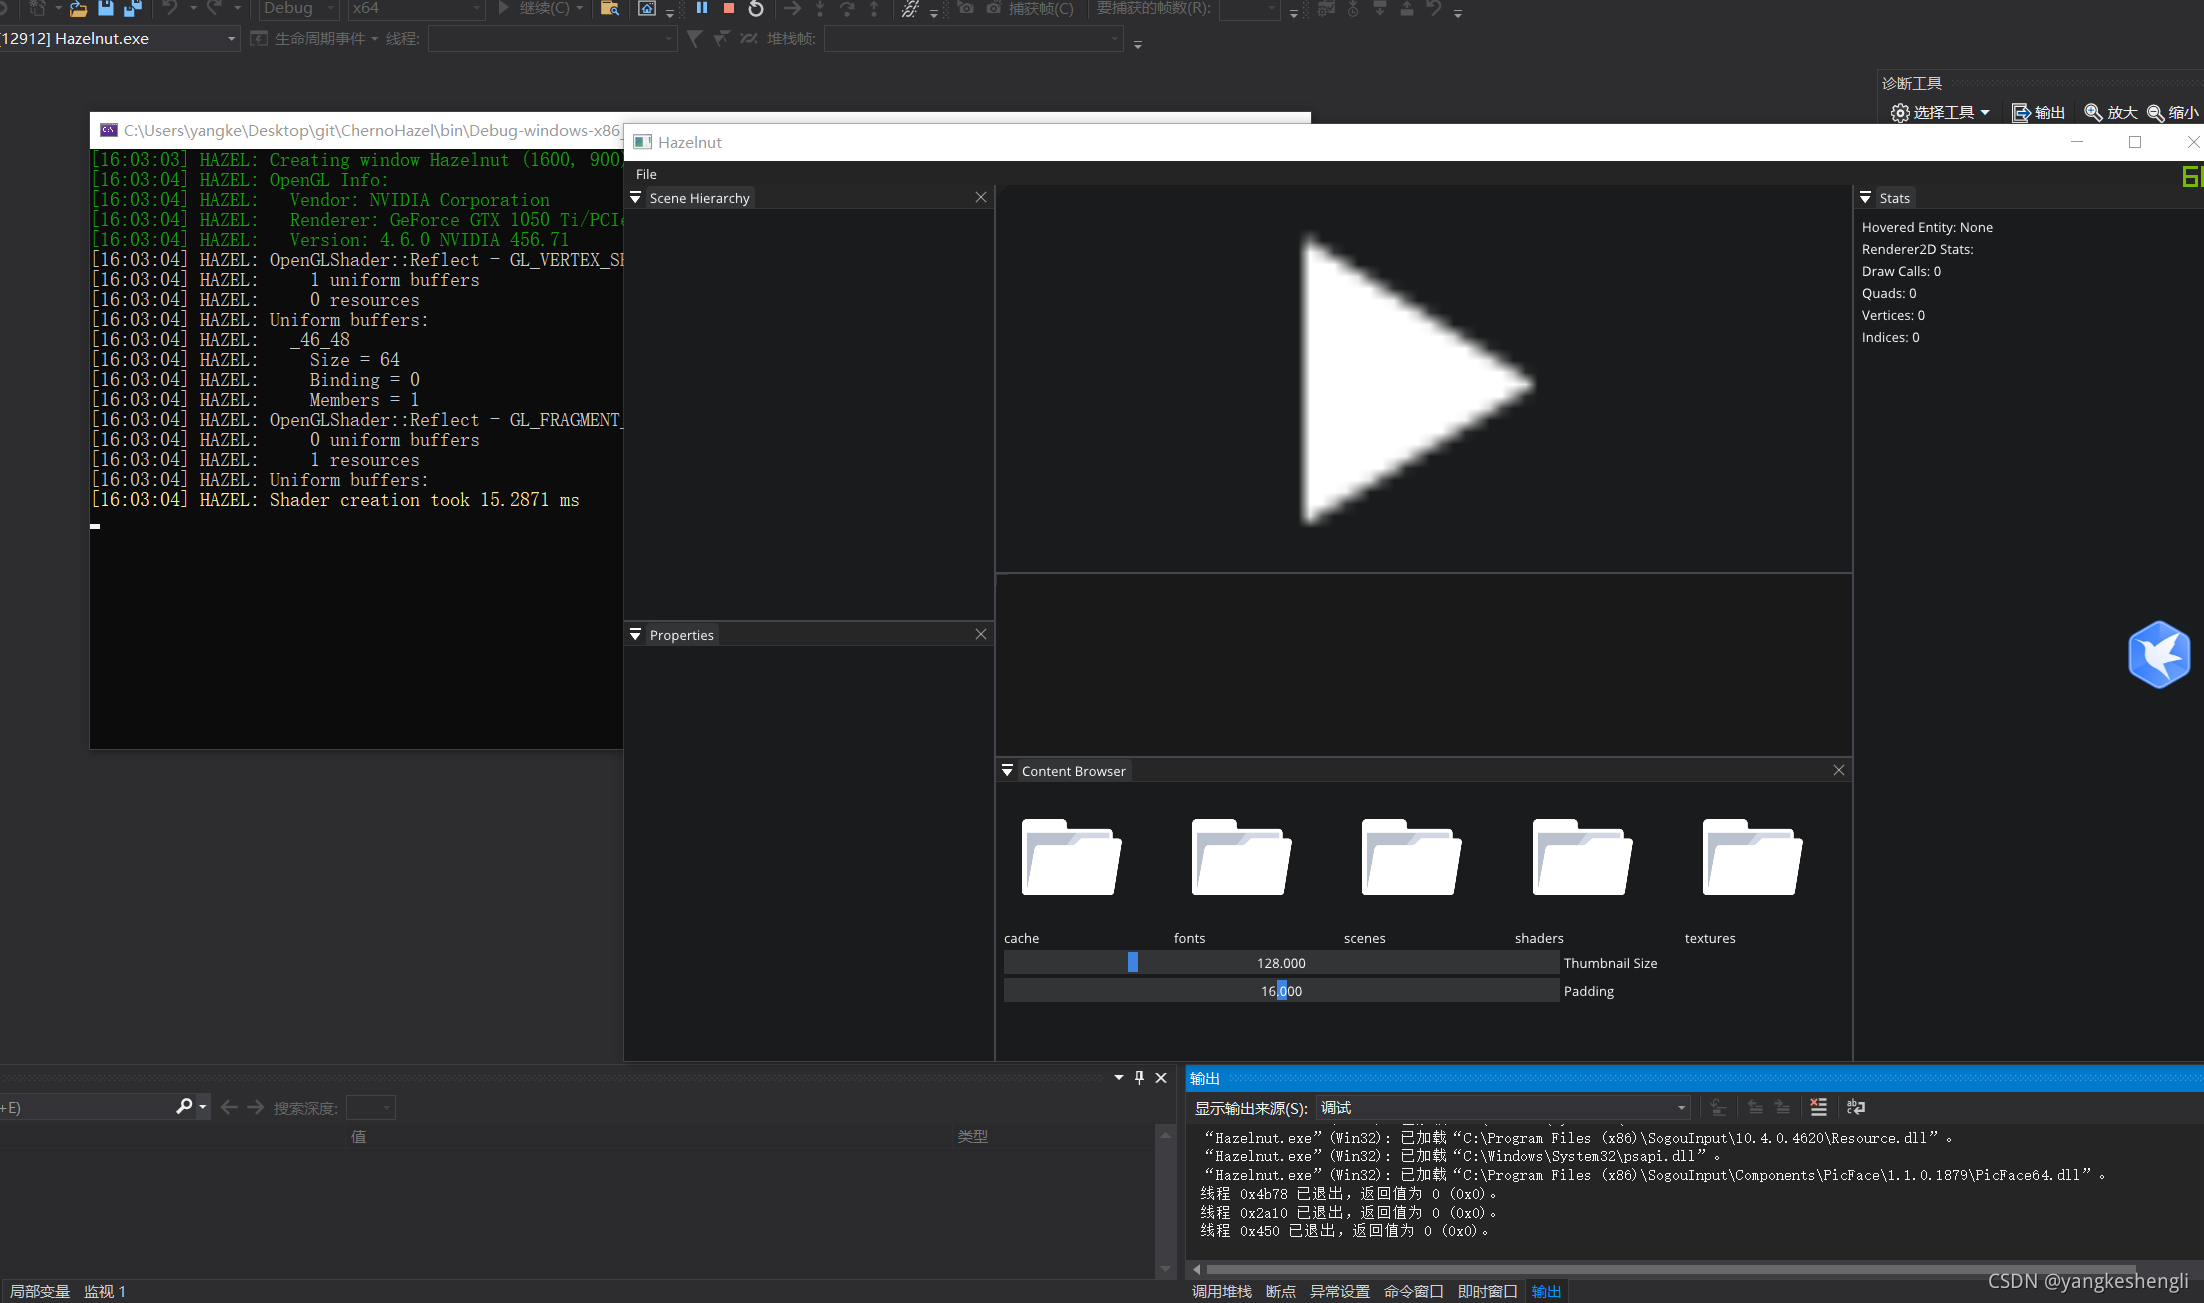The image size is (2204, 1303).
Task: Switch to the 监视 1 tab
Action: (x=105, y=1291)
